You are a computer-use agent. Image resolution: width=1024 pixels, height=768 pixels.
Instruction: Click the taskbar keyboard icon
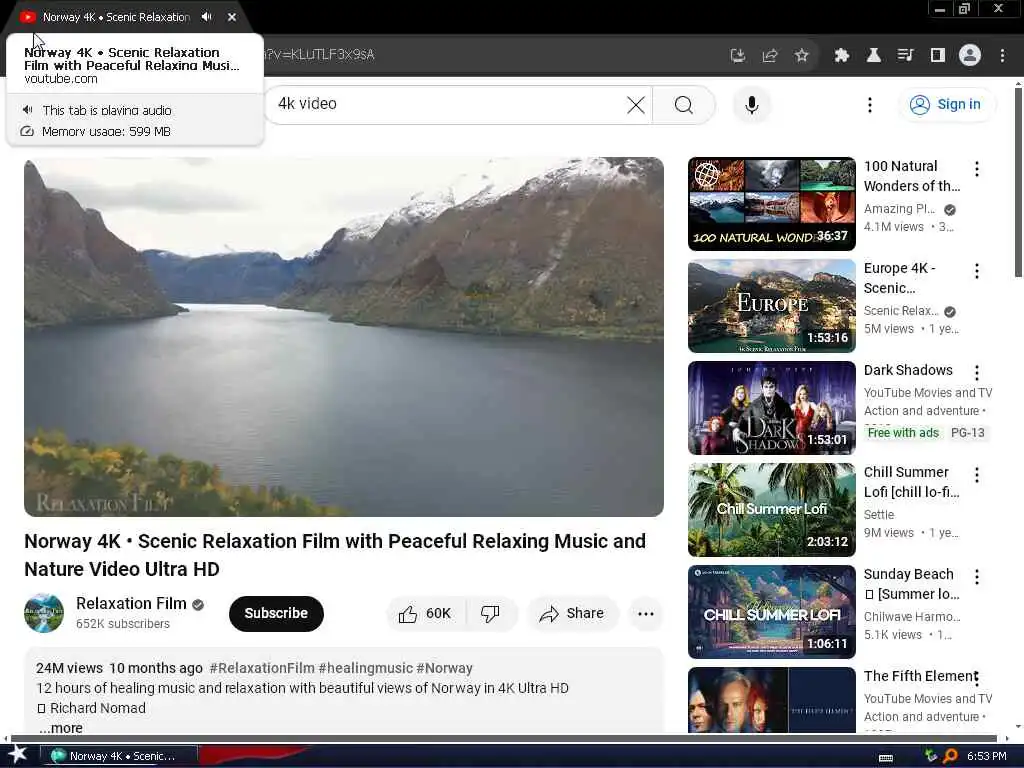[886, 757]
